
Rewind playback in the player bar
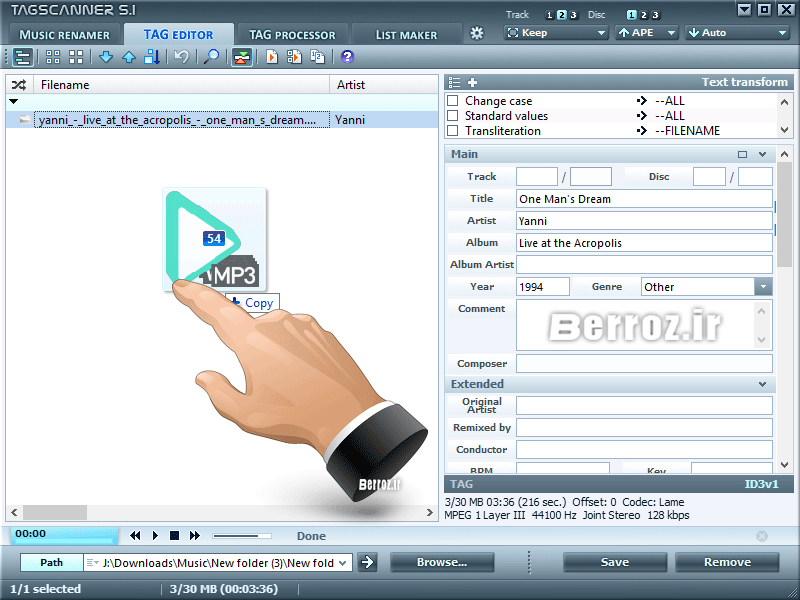coord(135,536)
